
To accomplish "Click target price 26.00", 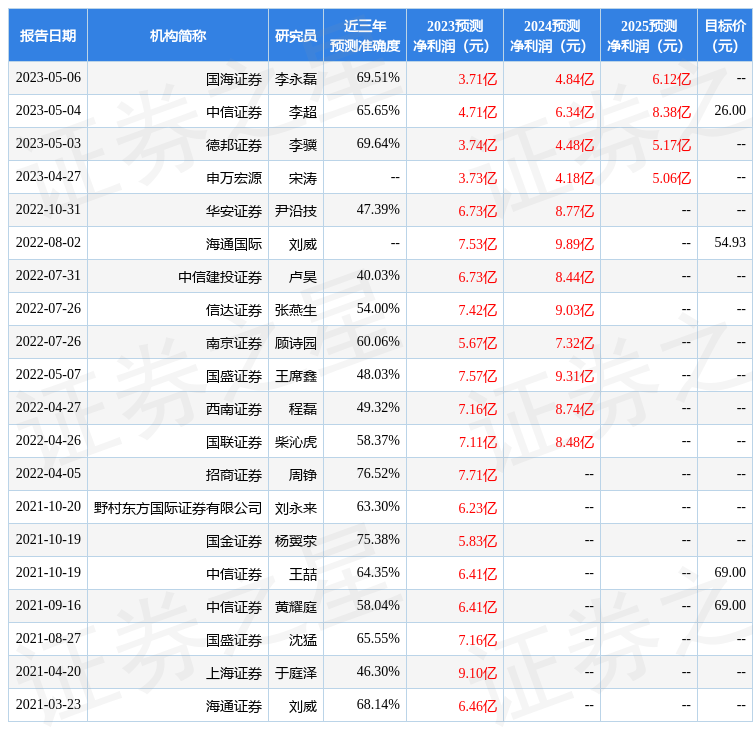I will coord(730,111).
